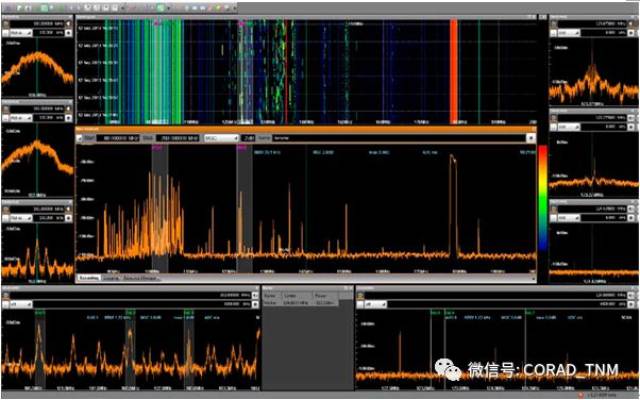Click the frequency field in the bottom-left spectrum panel

(x=131, y=295)
